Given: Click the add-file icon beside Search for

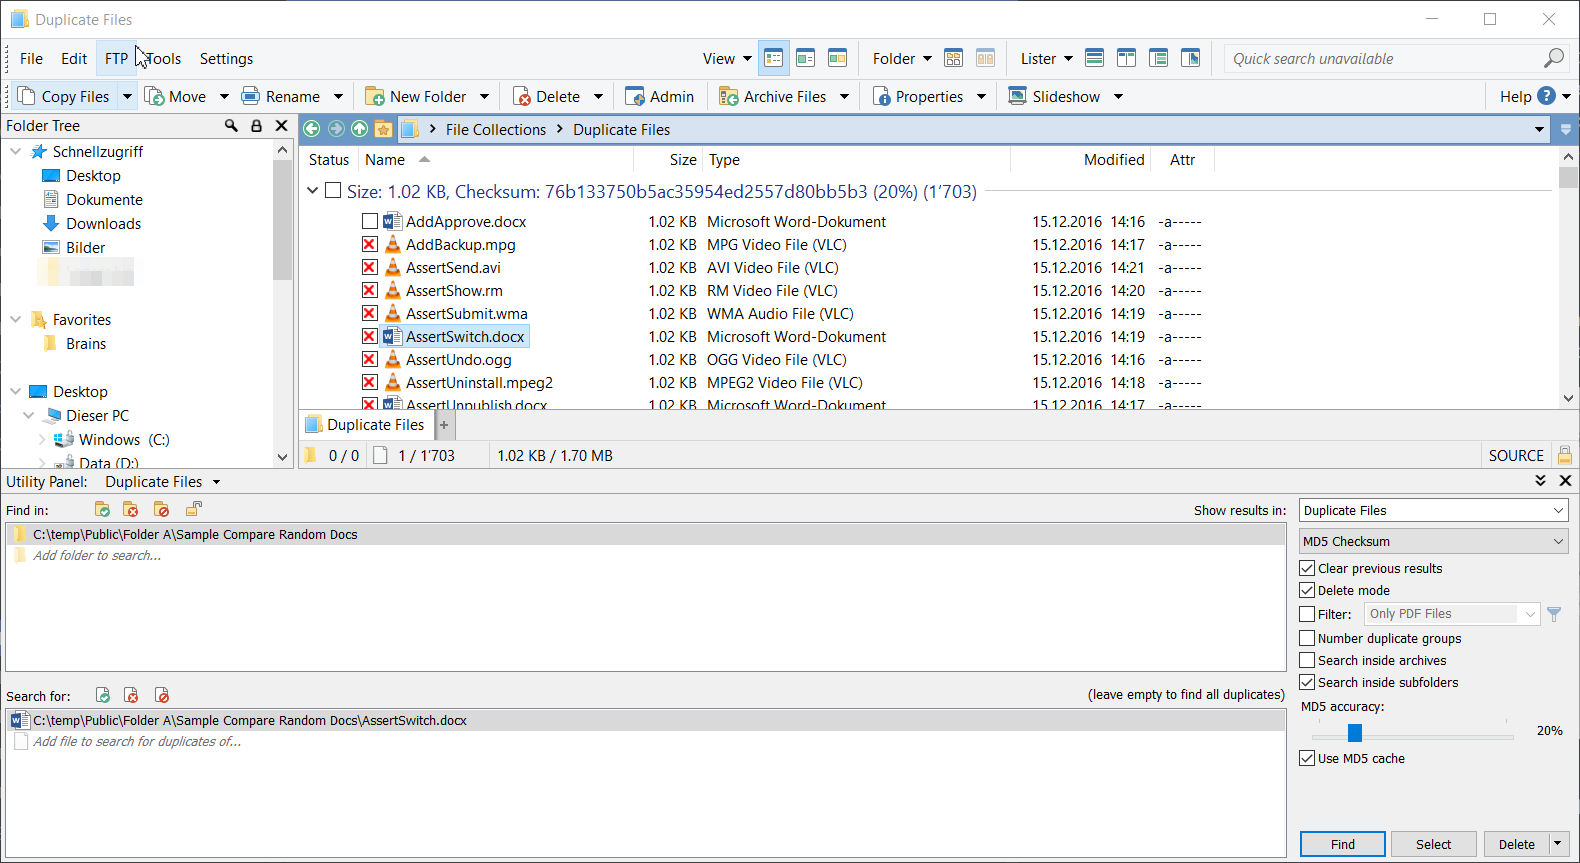Looking at the screenshot, I should [102, 695].
